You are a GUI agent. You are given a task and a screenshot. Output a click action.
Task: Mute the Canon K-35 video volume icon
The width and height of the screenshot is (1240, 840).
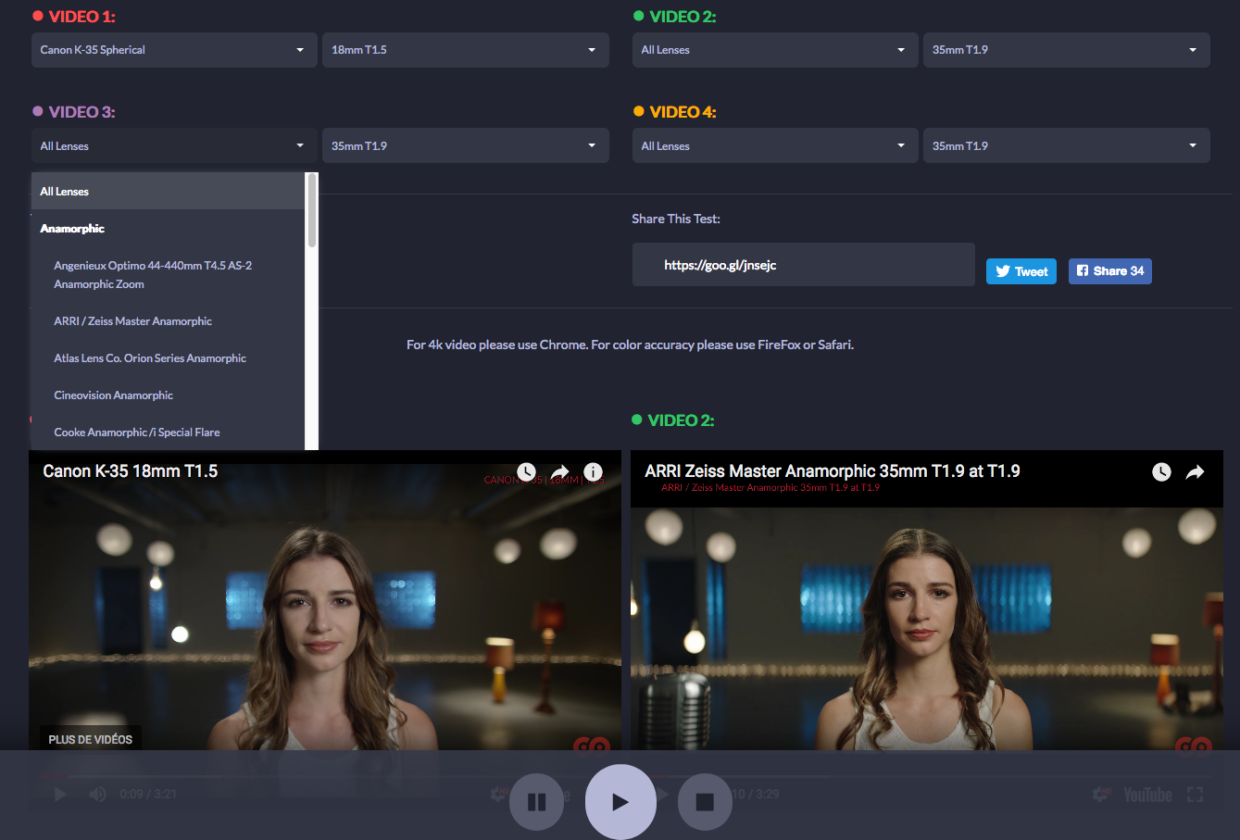pyautogui.click(x=97, y=795)
